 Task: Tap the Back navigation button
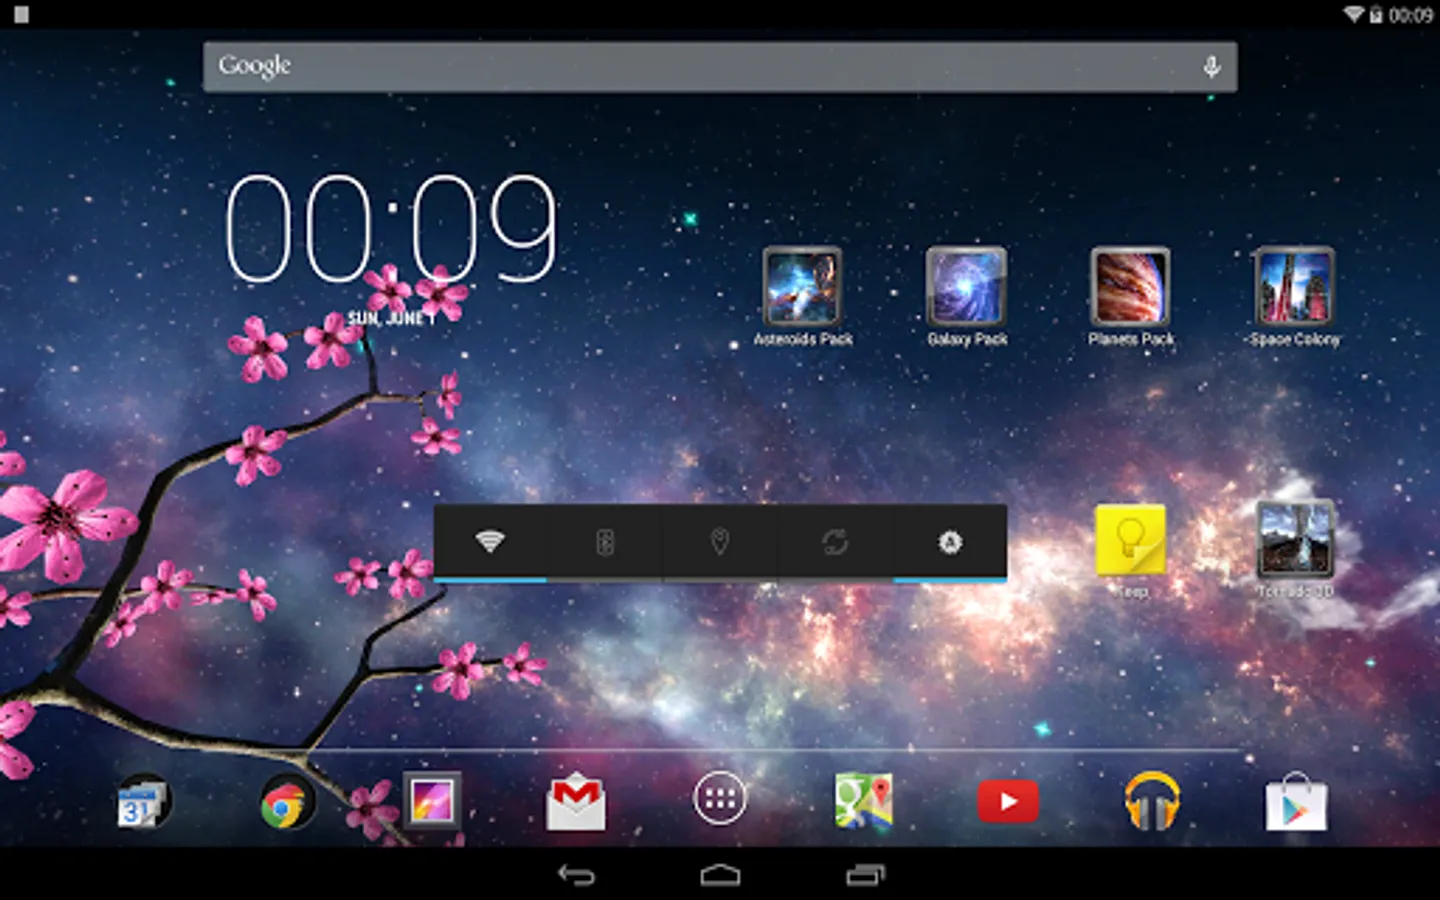(x=576, y=875)
